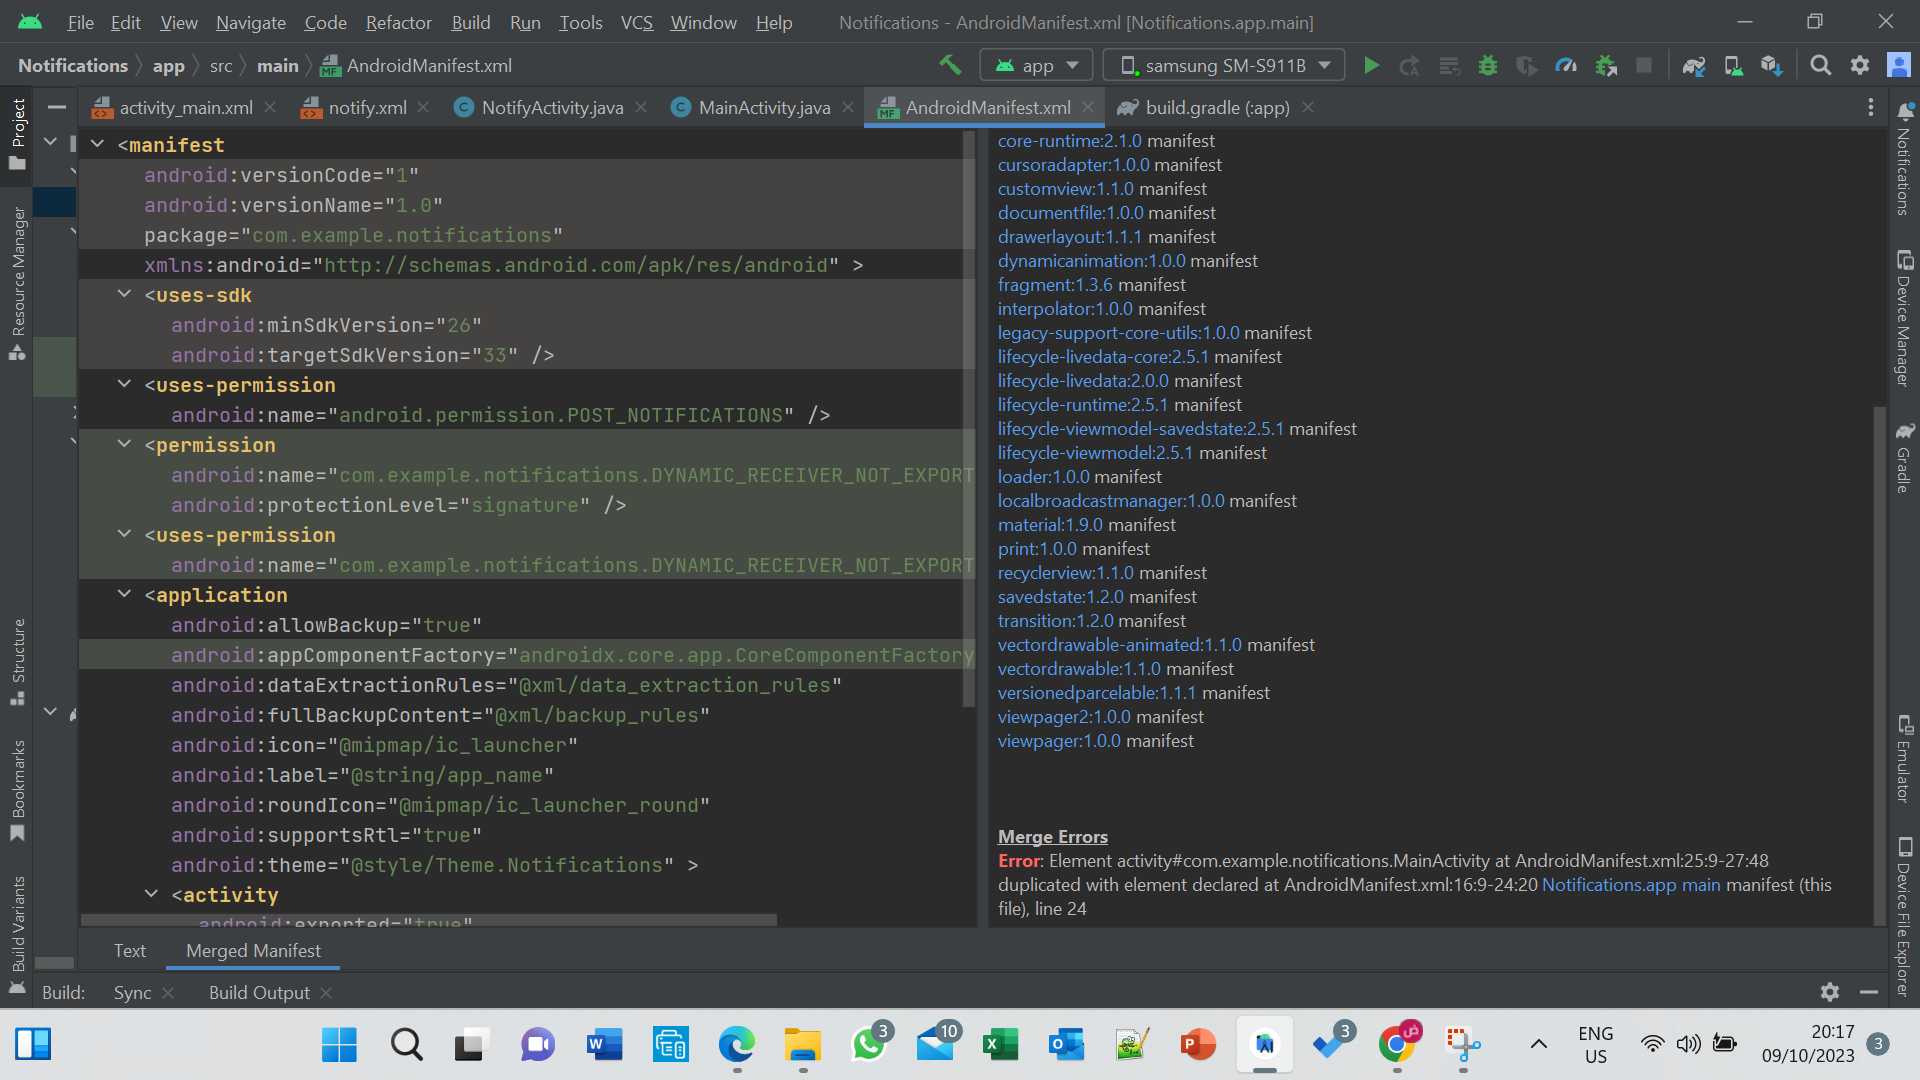Open Device Manager toolbar icon
Viewport: 1920px width, 1080px height.
tap(1733, 65)
